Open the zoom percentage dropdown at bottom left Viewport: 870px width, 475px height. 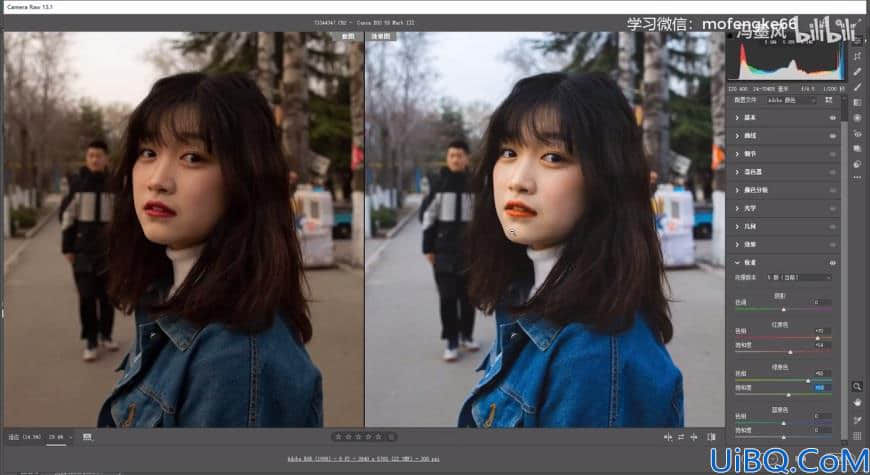(60, 437)
